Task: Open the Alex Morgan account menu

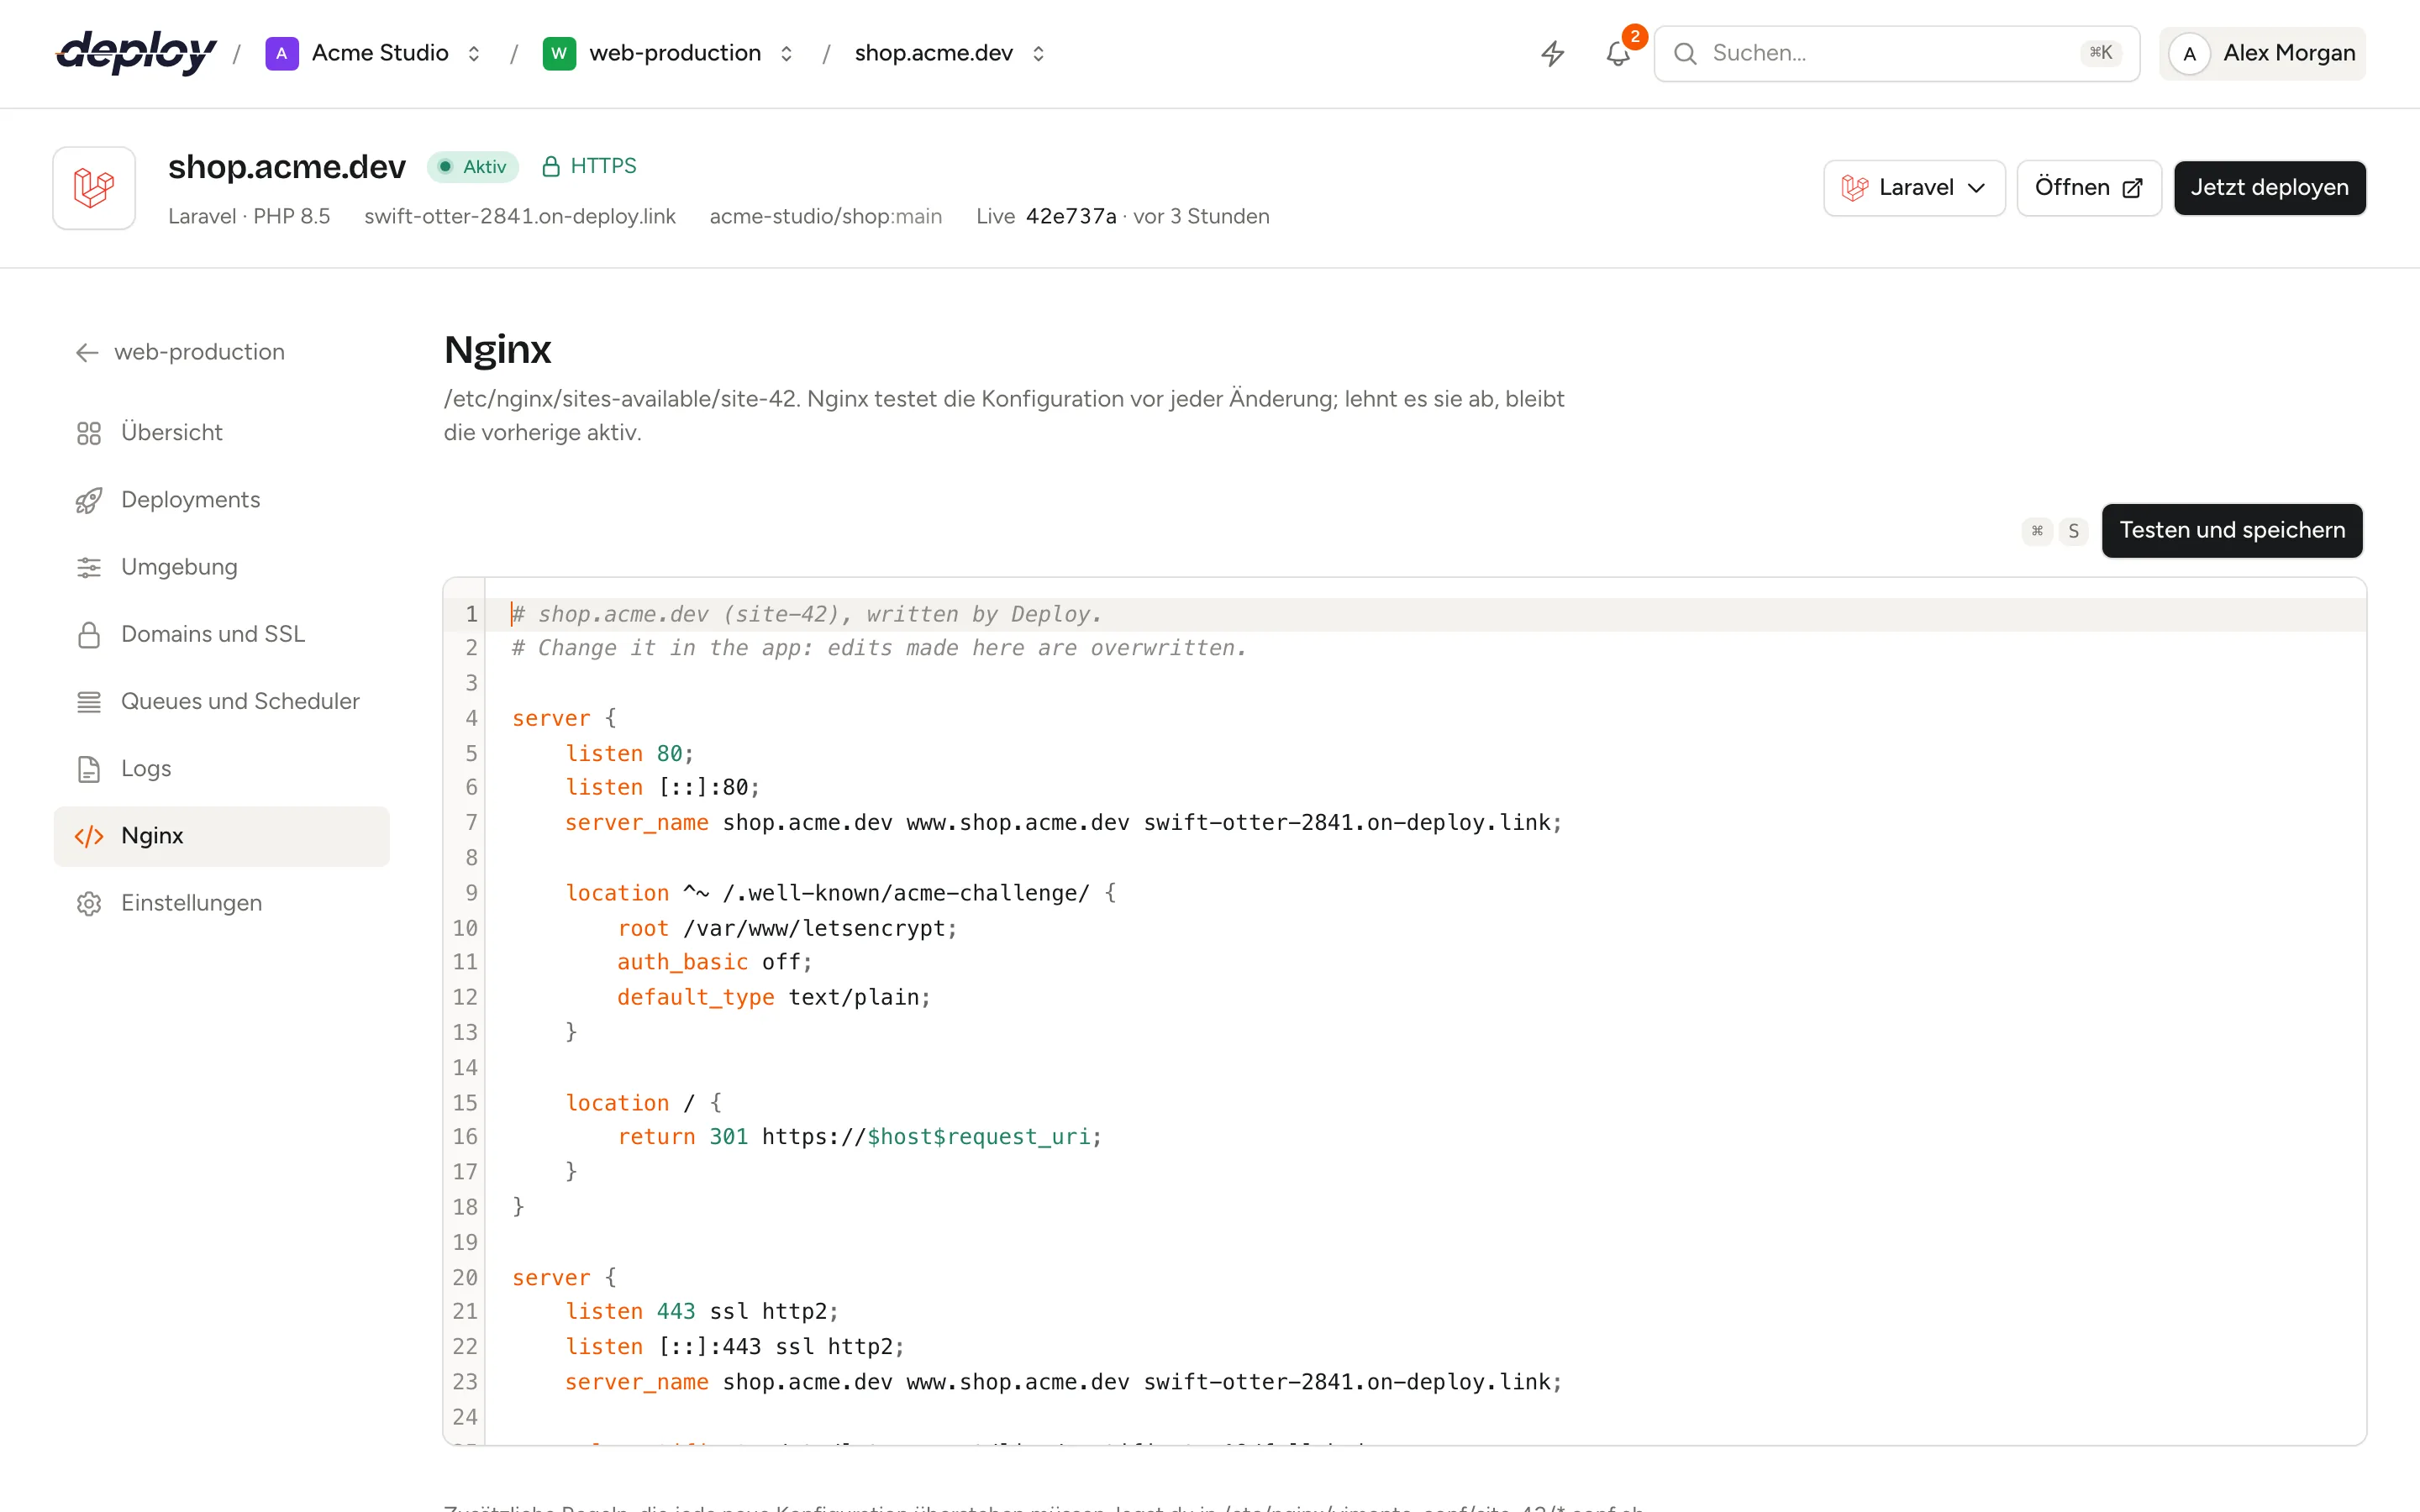Action: tap(2263, 54)
